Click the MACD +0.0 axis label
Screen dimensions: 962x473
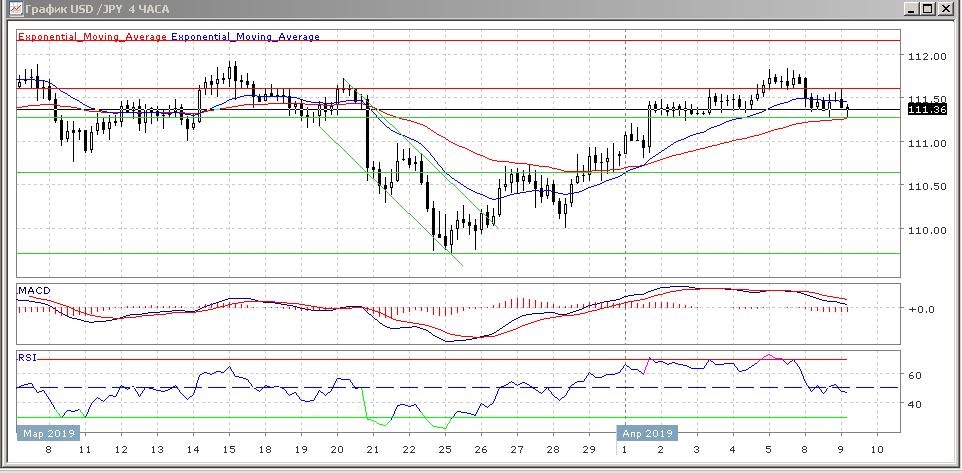[x=920, y=309]
